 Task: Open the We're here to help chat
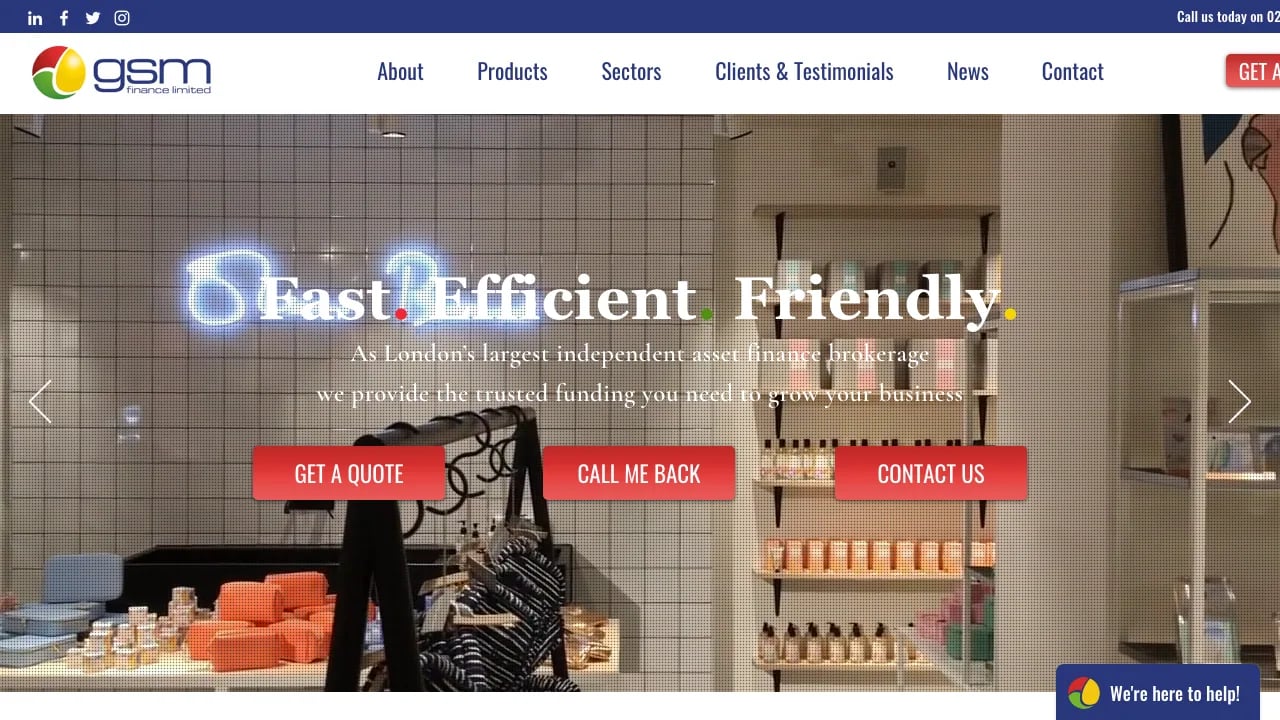click(1158, 692)
